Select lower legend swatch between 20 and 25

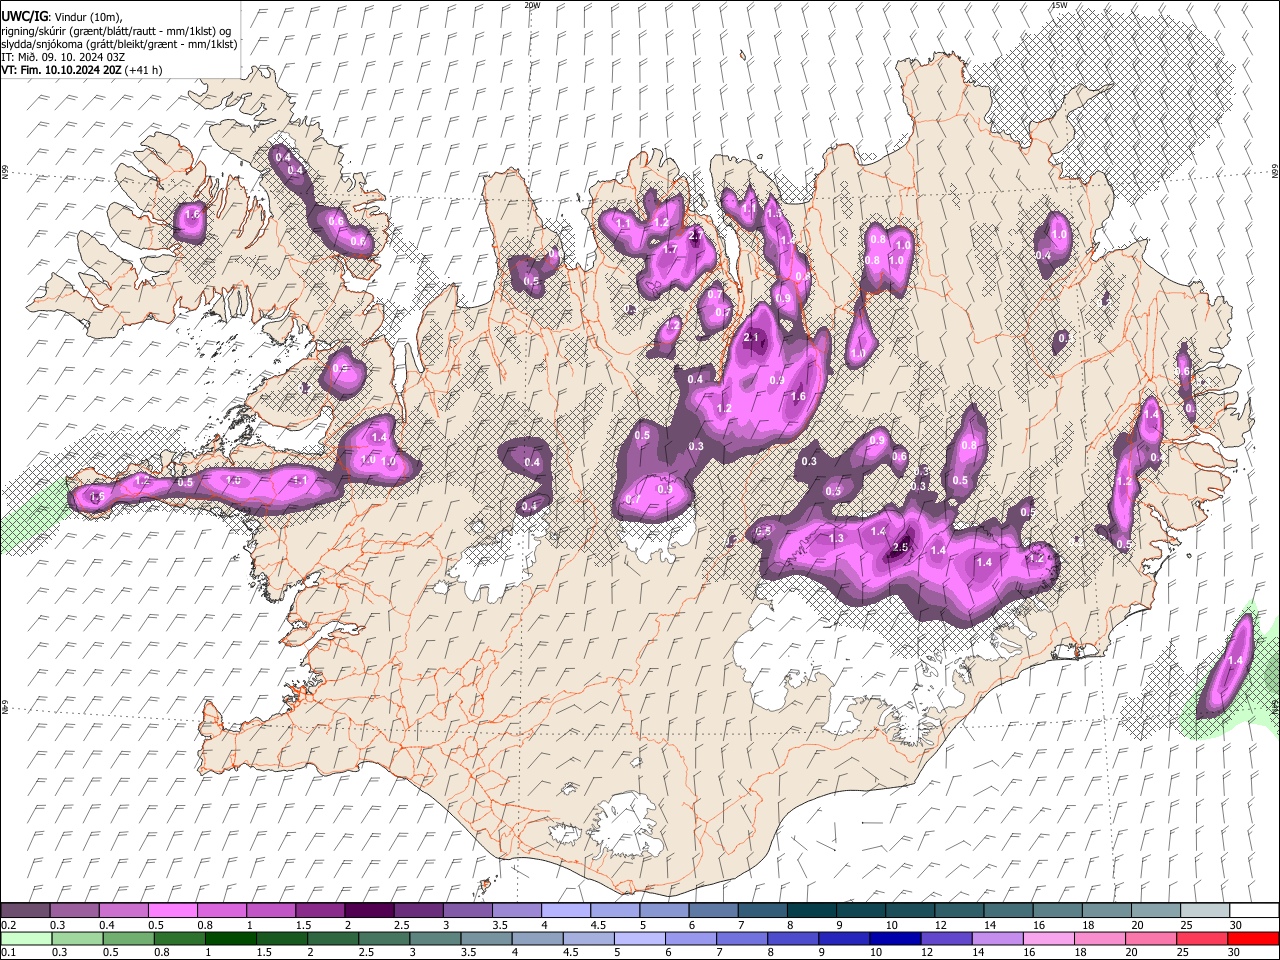[1152, 938]
